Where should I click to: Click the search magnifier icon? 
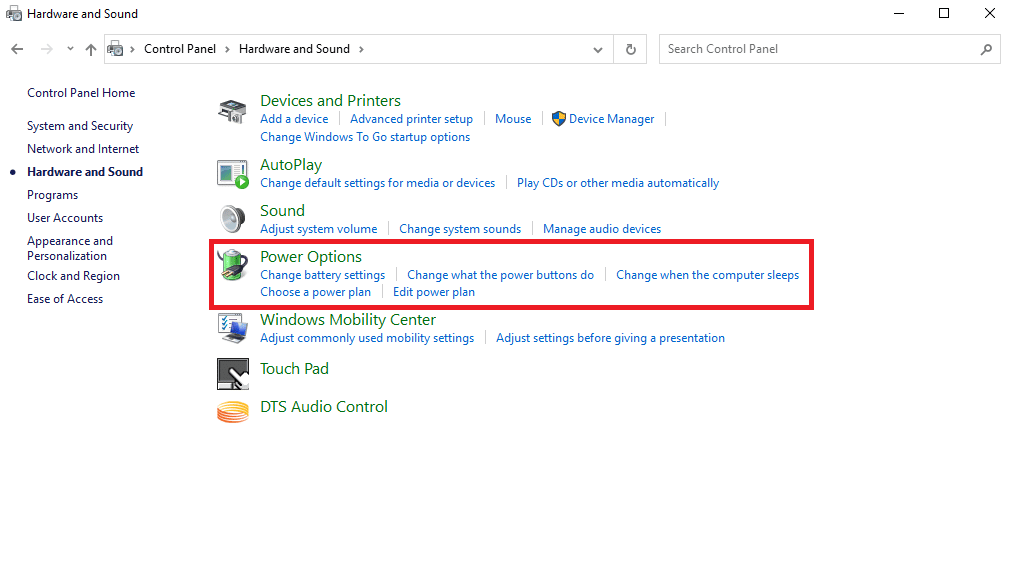click(x=986, y=49)
